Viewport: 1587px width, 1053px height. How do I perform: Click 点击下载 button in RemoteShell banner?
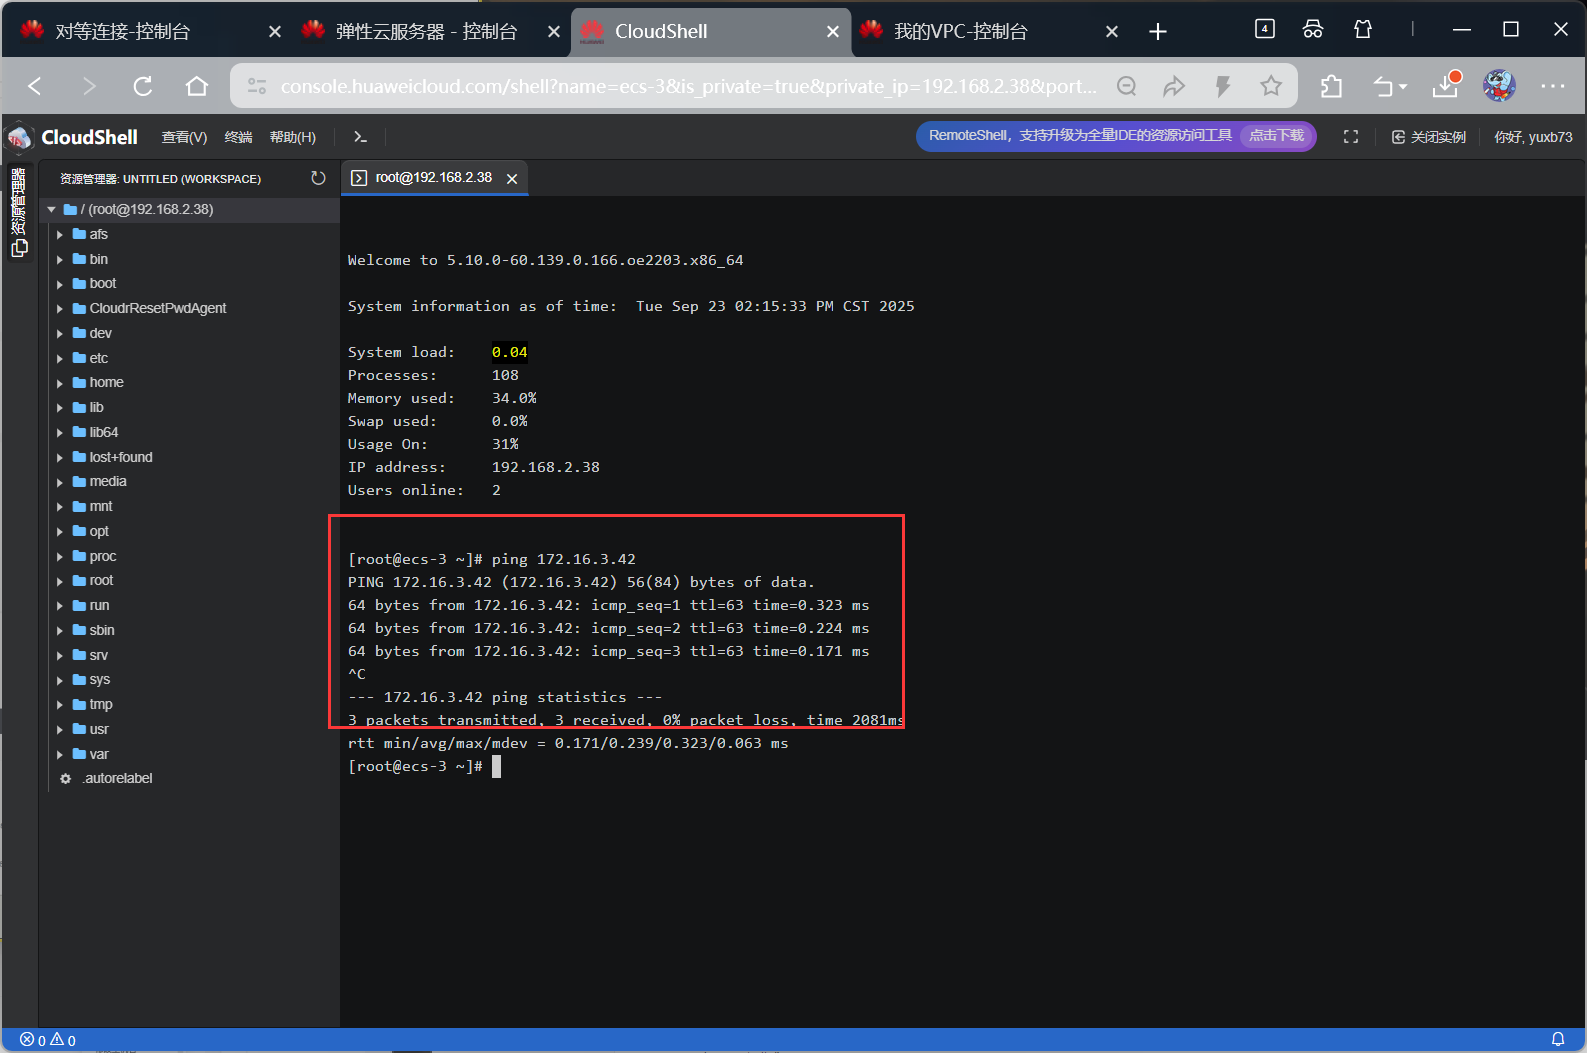click(1276, 136)
